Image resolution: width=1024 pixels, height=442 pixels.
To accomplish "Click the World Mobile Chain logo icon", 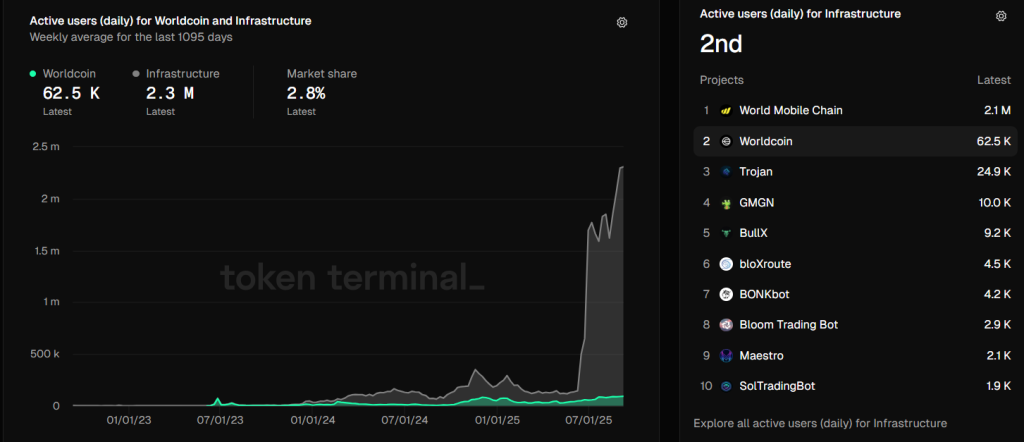I will click(726, 111).
